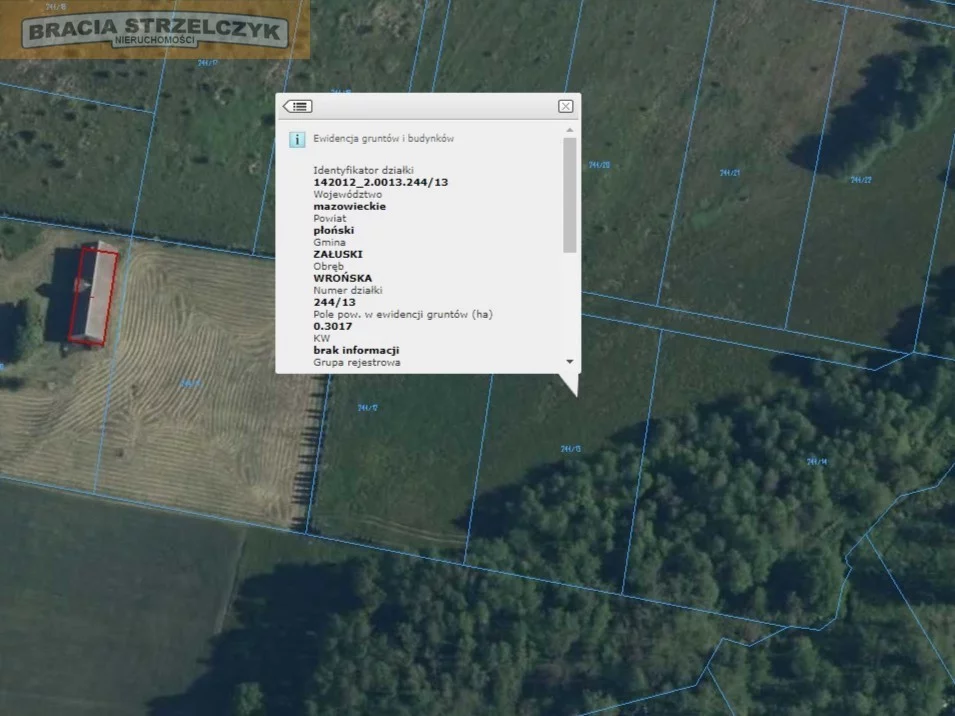Select parcel label 244/20 on the map
This screenshot has width=955, height=716.
[600, 165]
